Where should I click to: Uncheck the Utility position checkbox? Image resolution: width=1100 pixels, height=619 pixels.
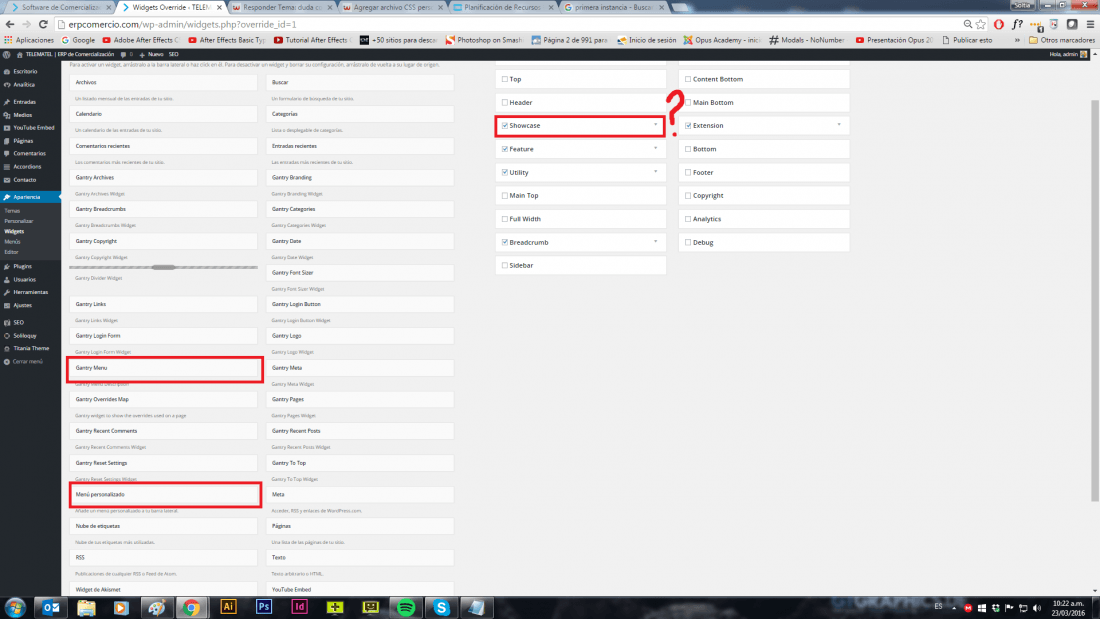pyautogui.click(x=504, y=172)
